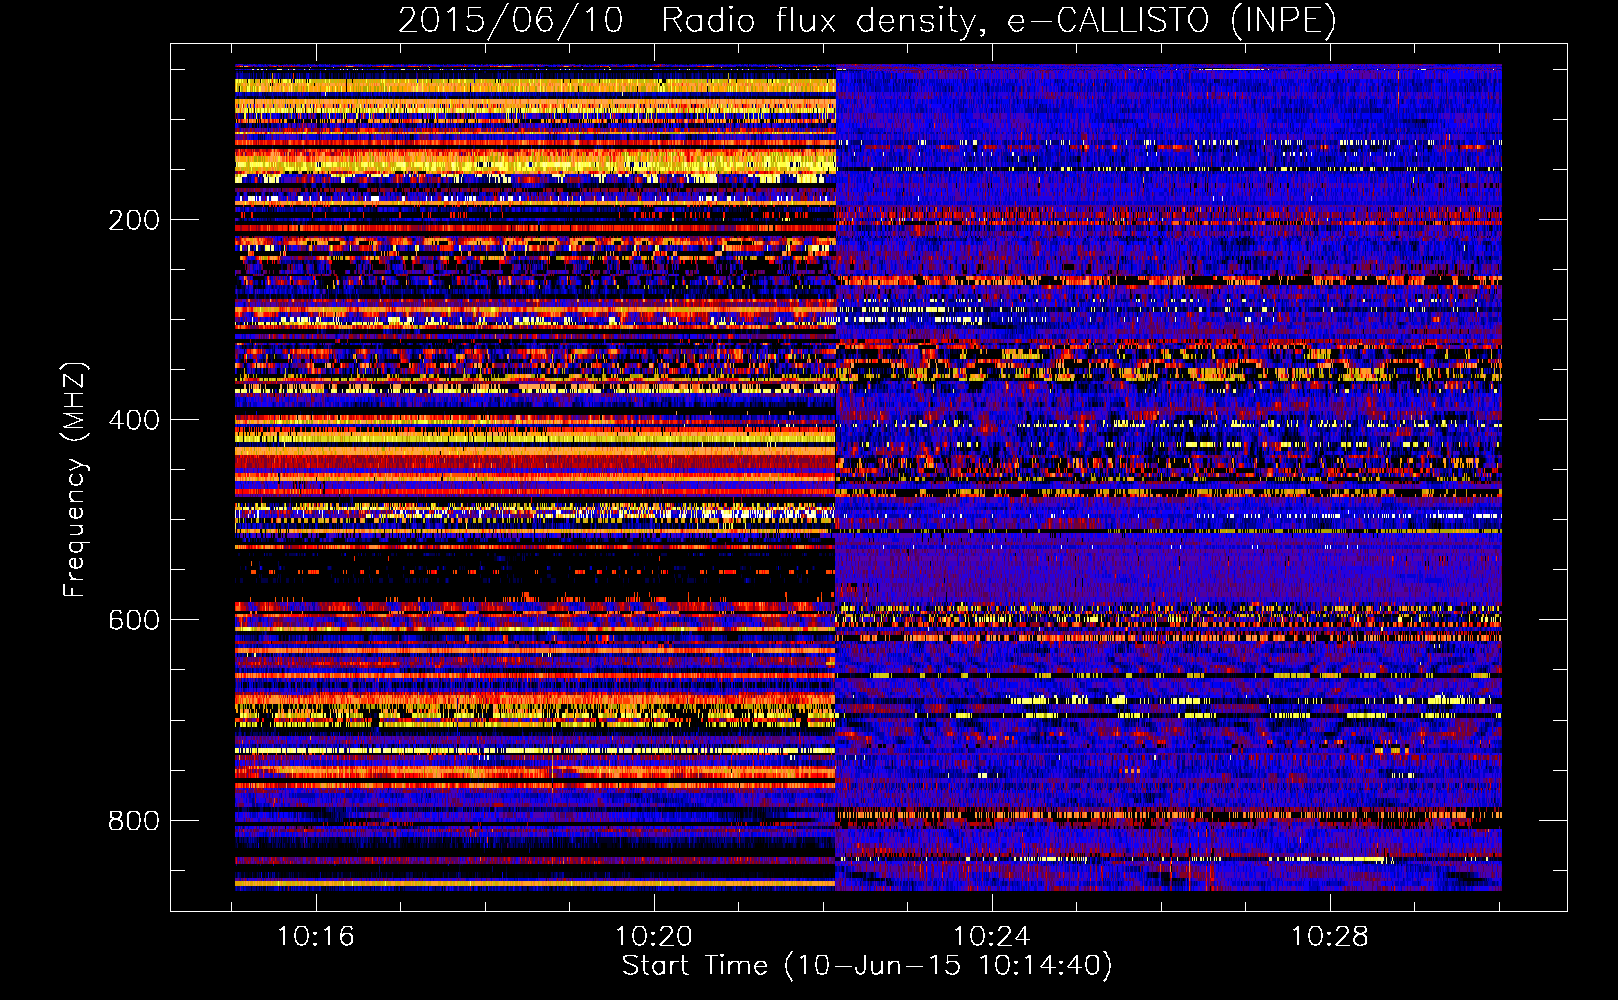Click the Start Time axis caption
This screenshot has width=1618, height=1000.
click(x=867, y=966)
